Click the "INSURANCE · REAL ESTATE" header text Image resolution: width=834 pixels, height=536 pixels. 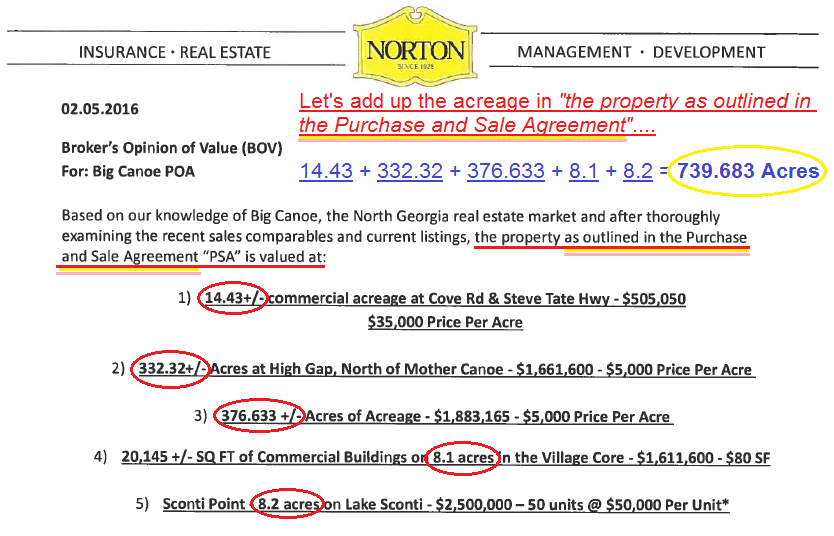click(175, 52)
